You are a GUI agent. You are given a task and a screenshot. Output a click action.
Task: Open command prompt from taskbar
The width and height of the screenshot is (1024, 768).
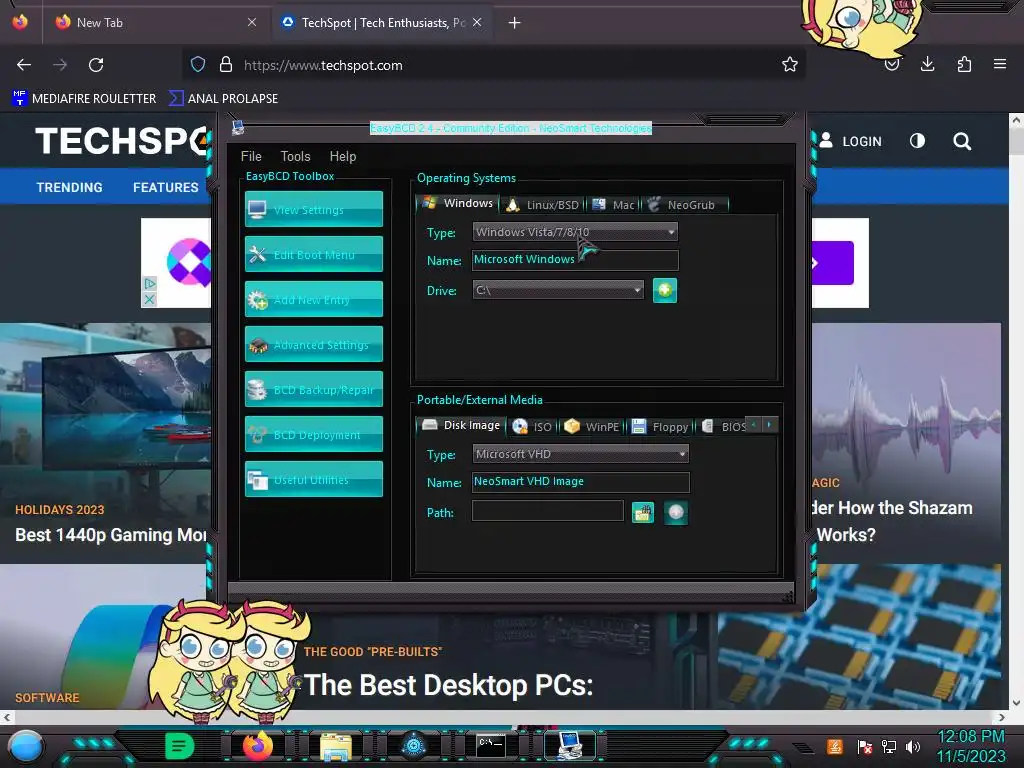pyautogui.click(x=491, y=744)
